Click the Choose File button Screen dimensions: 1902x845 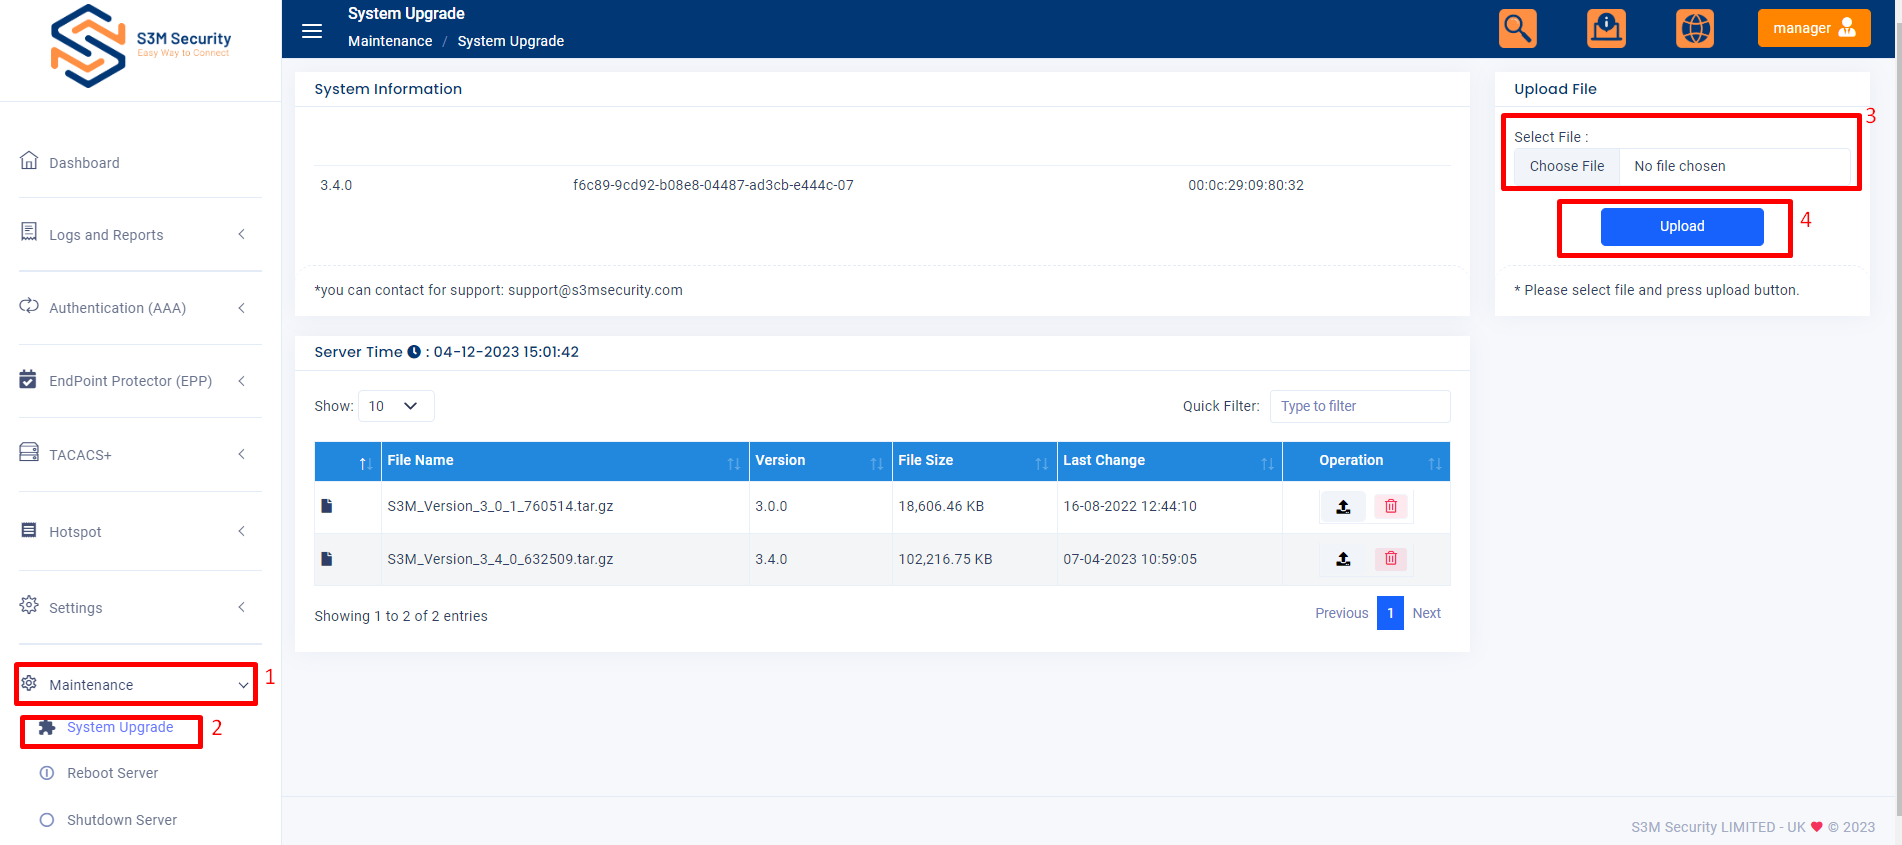pyautogui.click(x=1567, y=166)
